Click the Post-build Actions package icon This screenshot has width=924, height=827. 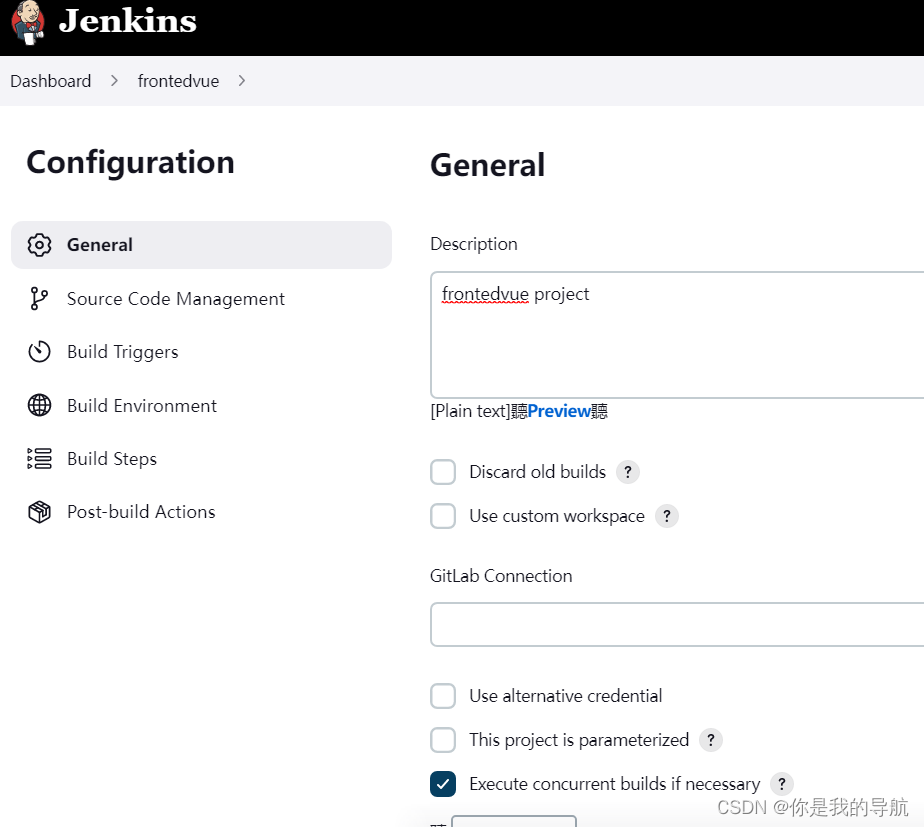coord(38,511)
